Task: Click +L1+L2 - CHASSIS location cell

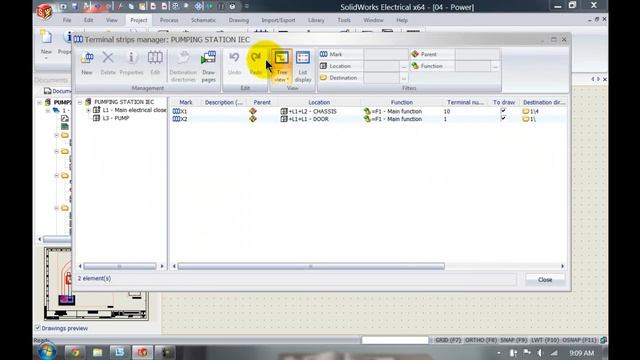Action: 309,111
